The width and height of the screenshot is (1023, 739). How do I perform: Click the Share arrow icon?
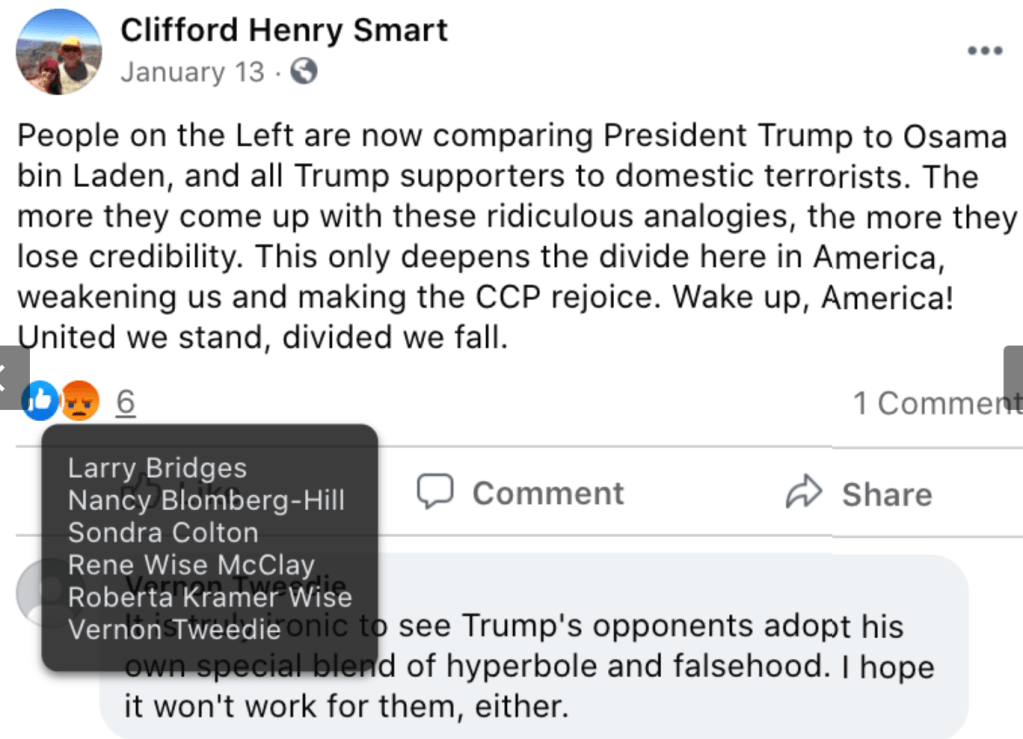pyautogui.click(x=803, y=492)
